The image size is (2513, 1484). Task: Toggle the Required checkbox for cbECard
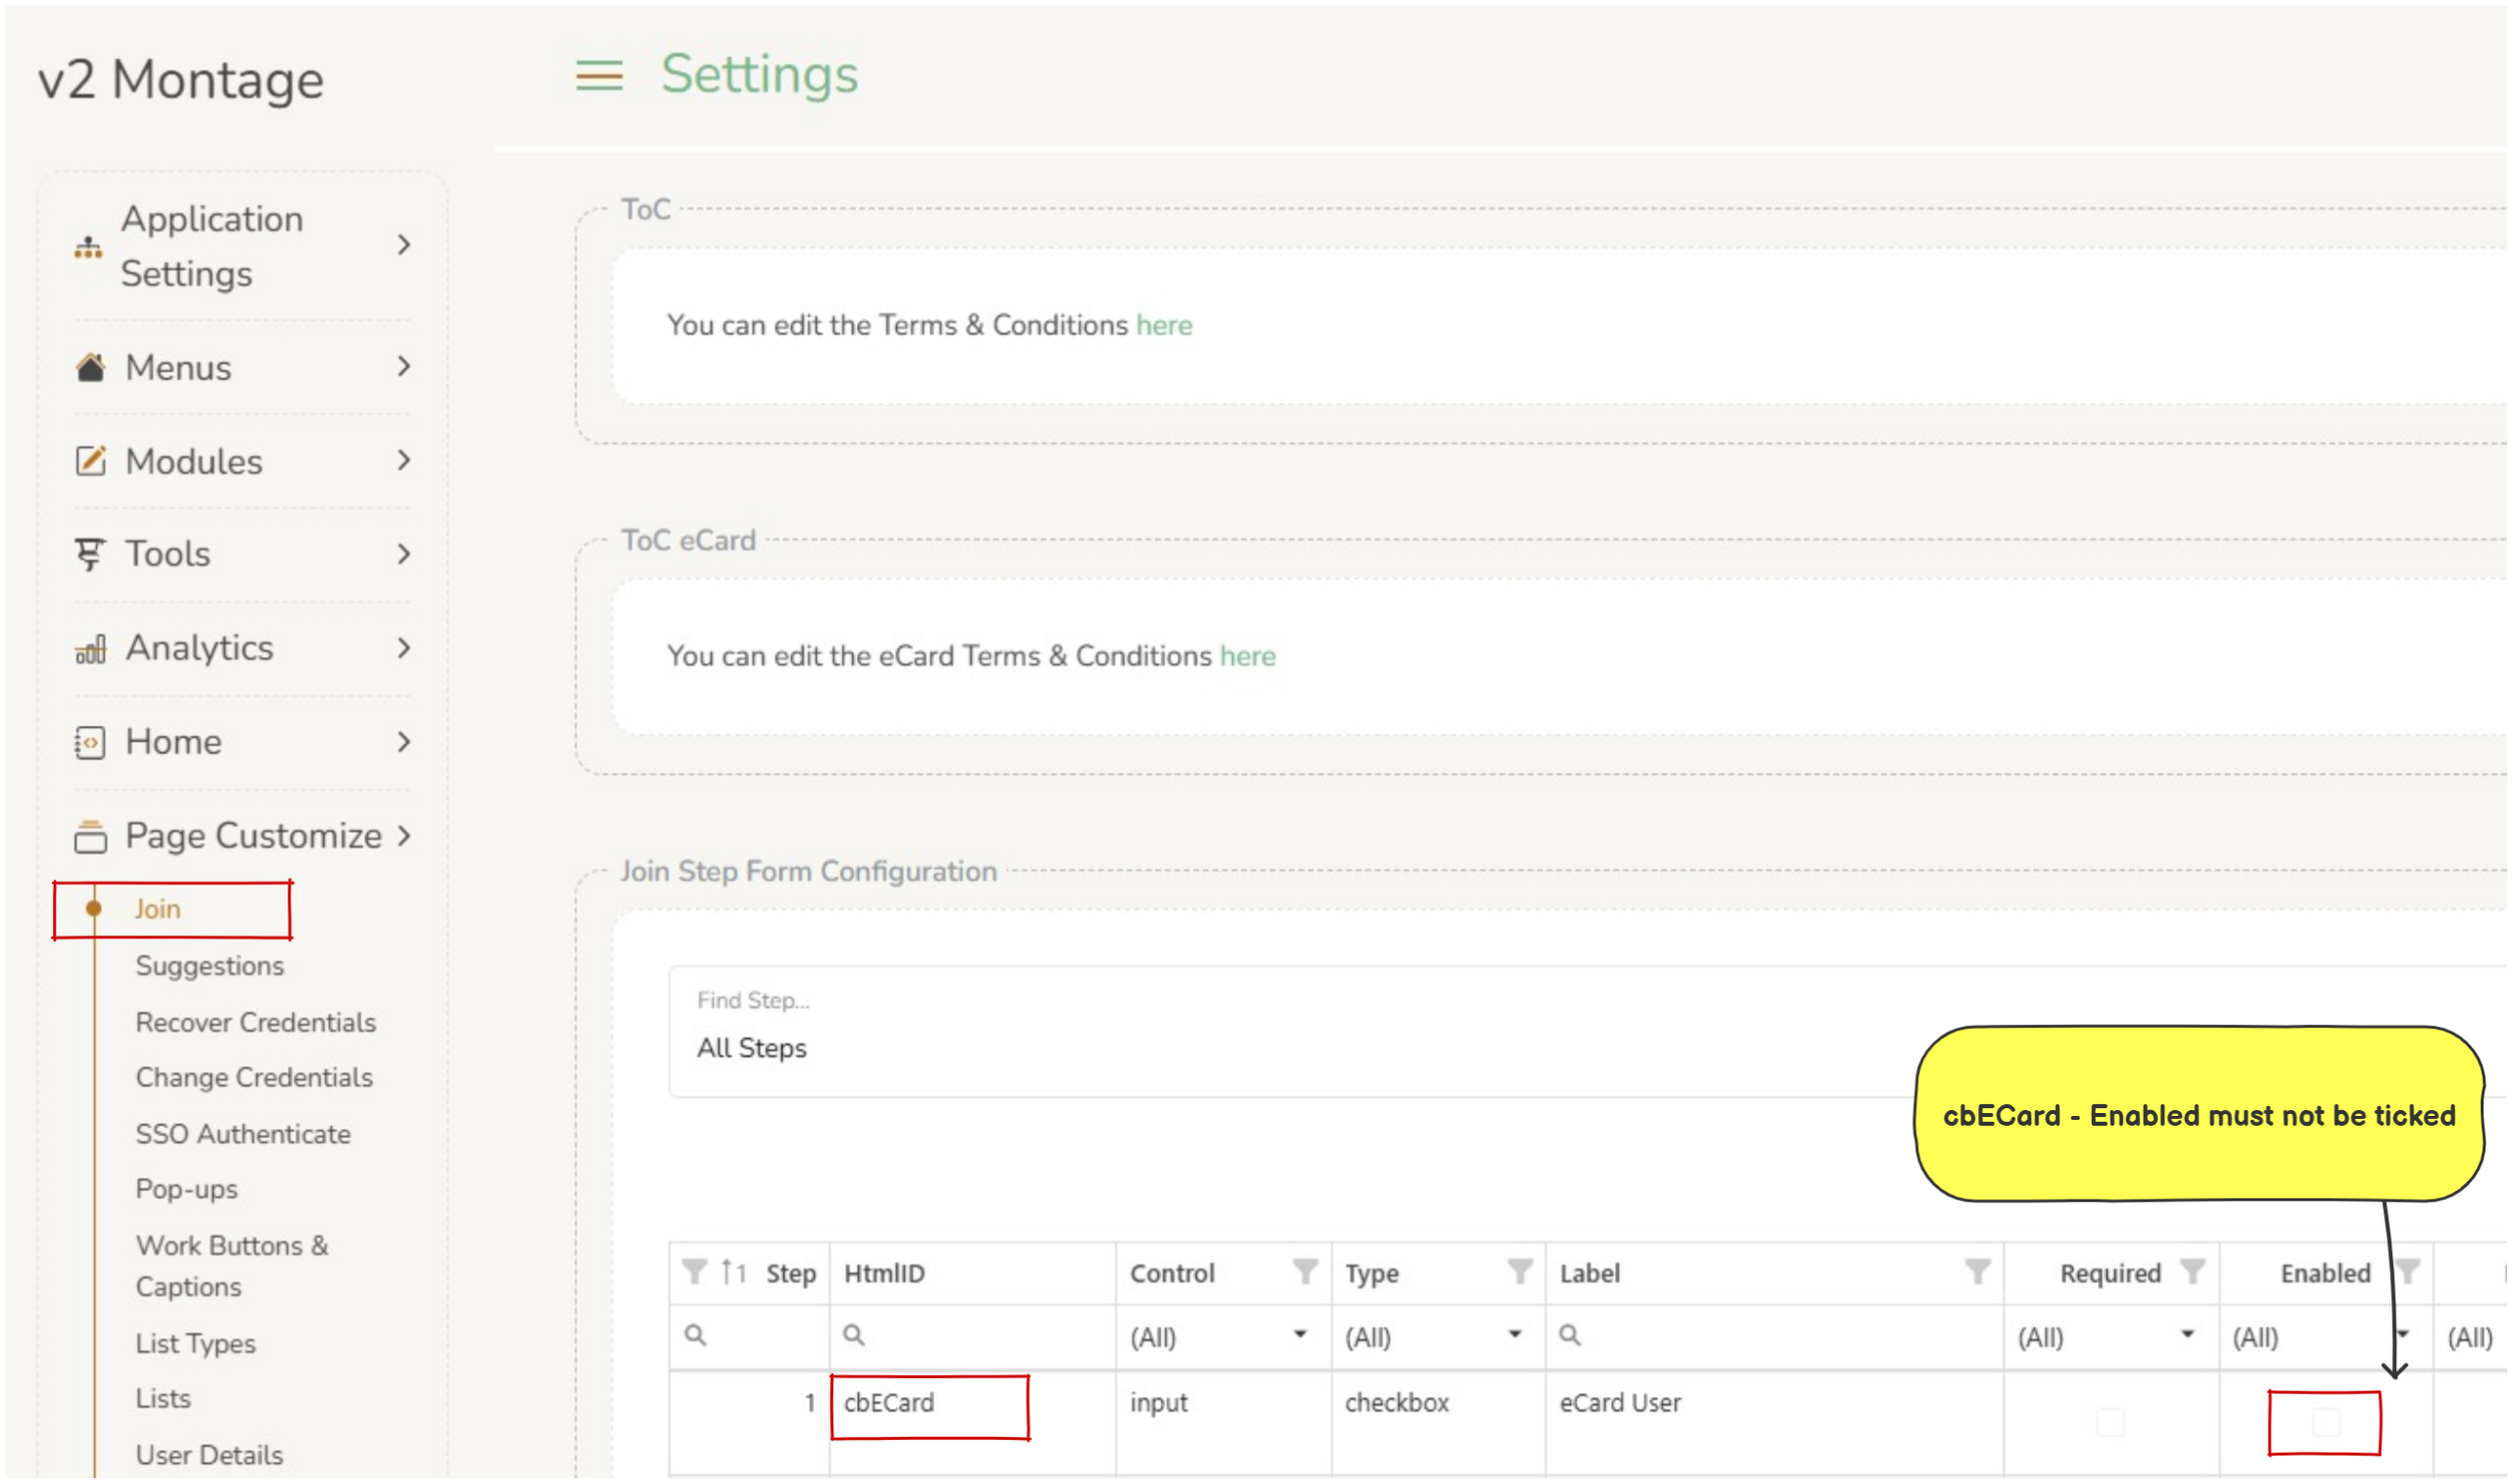2110,1422
